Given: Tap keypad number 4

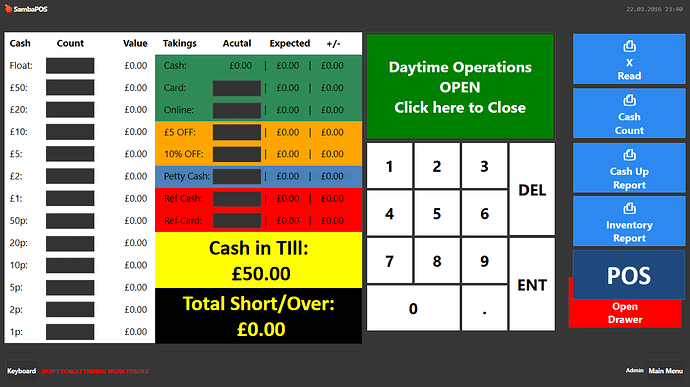Looking at the screenshot, I should click(389, 214).
